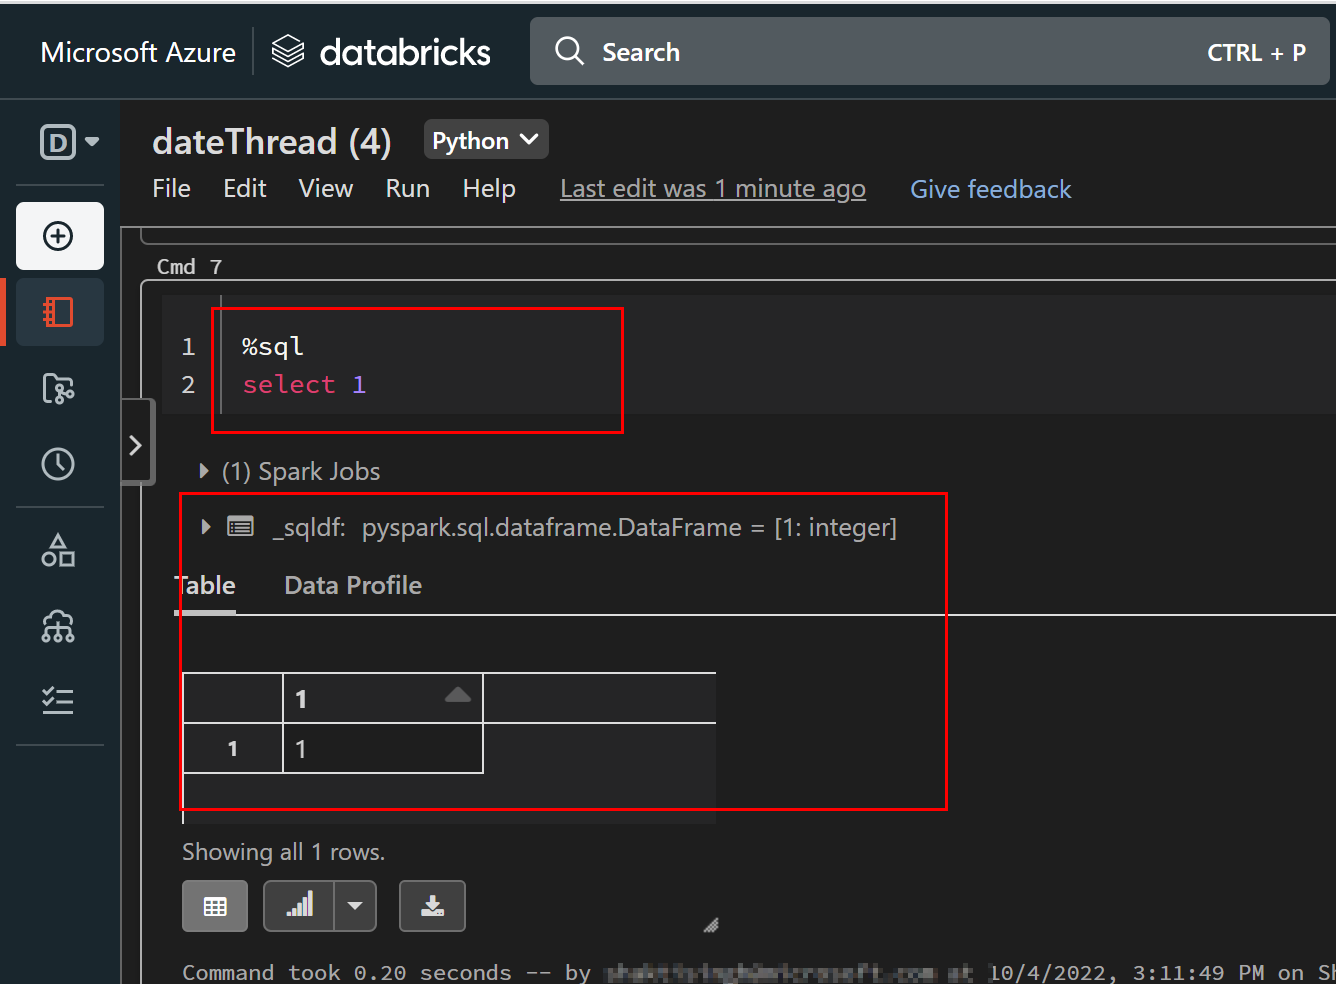Click the download results button
Image resolution: width=1336 pixels, height=984 pixels.
click(432, 906)
